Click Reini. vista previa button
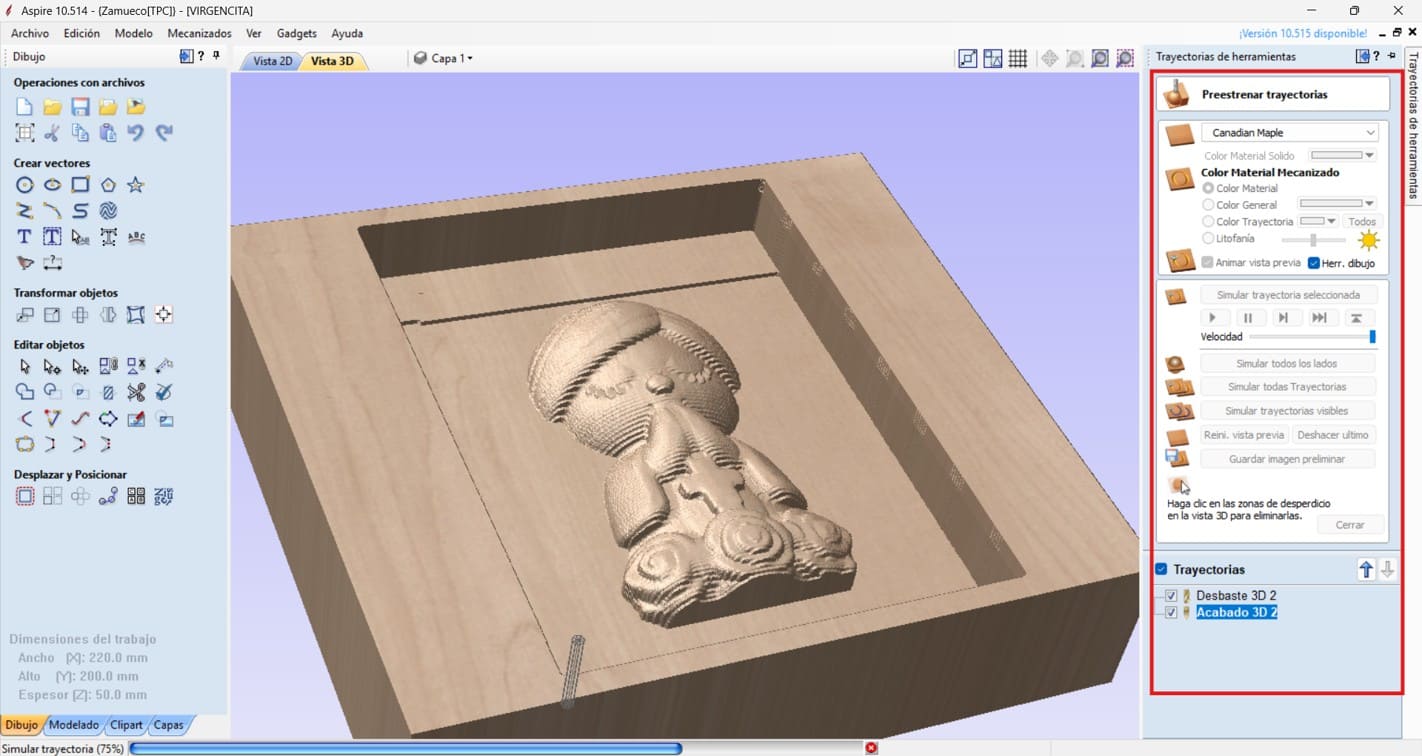This screenshot has width=1422, height=756. click(1243, 435)
